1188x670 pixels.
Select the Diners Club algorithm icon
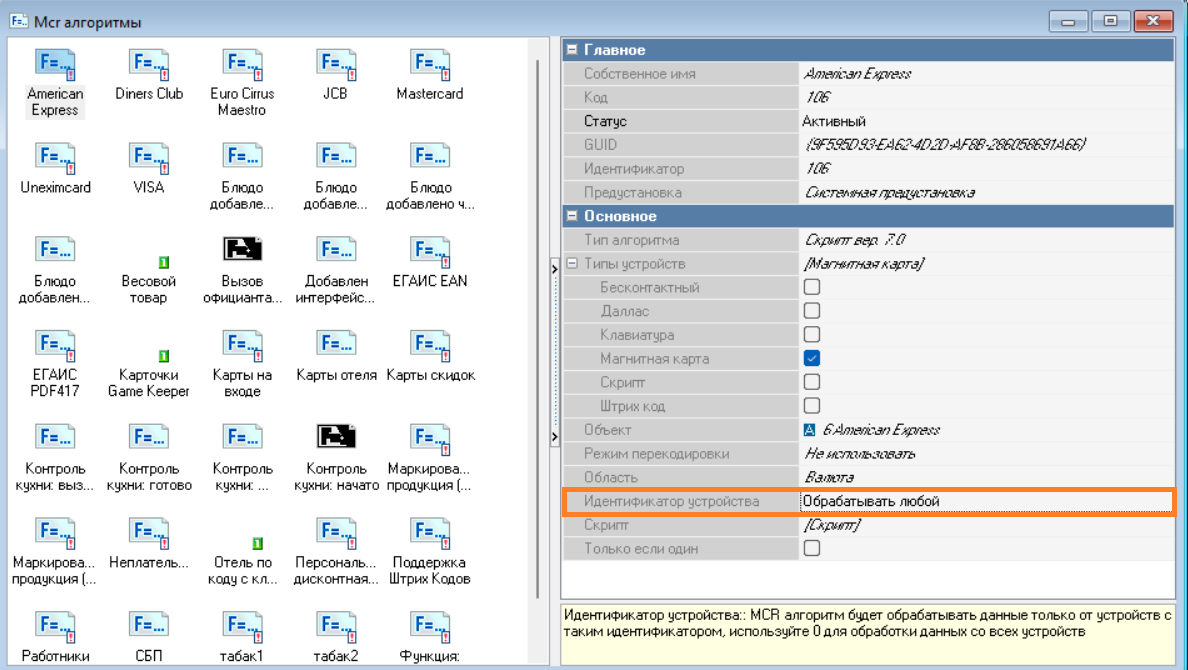tap(149, 66)
